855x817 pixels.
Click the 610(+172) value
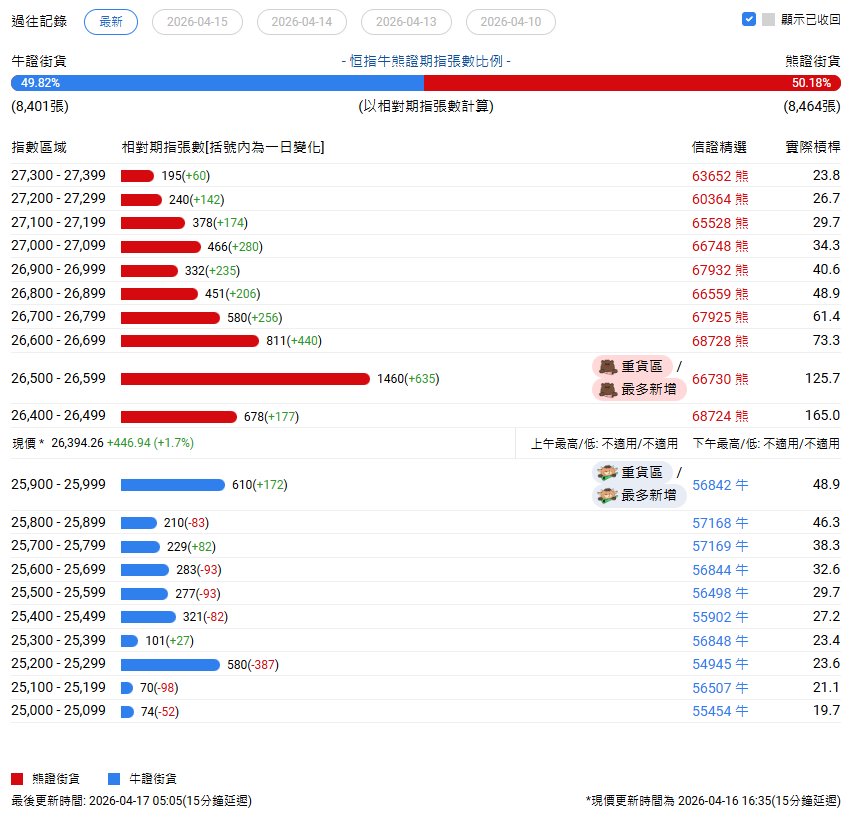point(260,485)
